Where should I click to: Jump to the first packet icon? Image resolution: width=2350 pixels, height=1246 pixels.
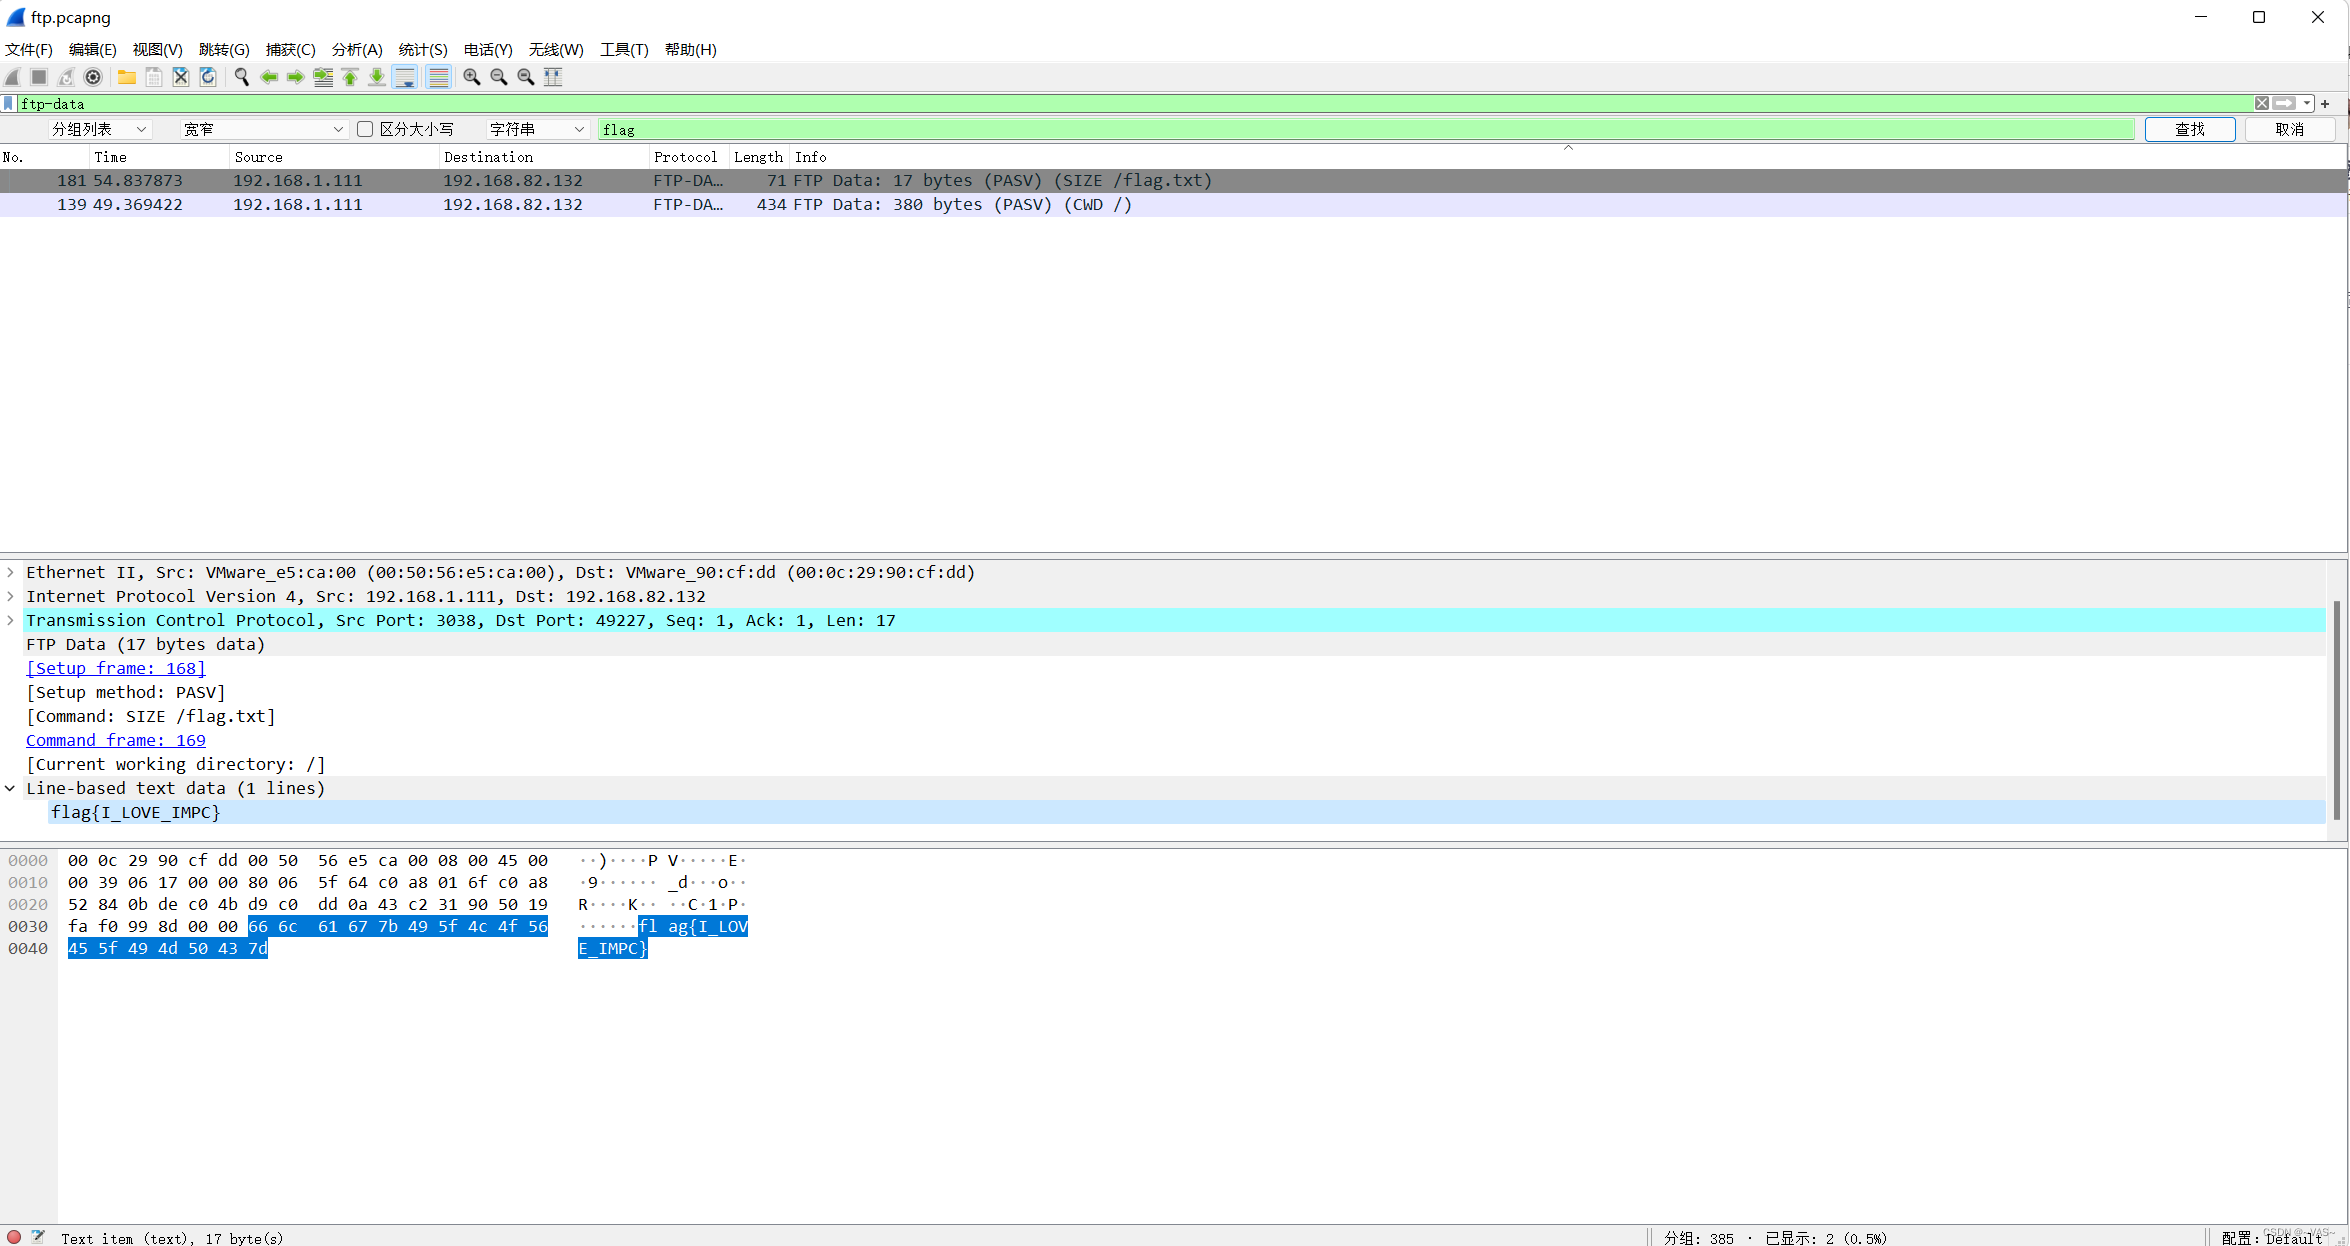350,77
